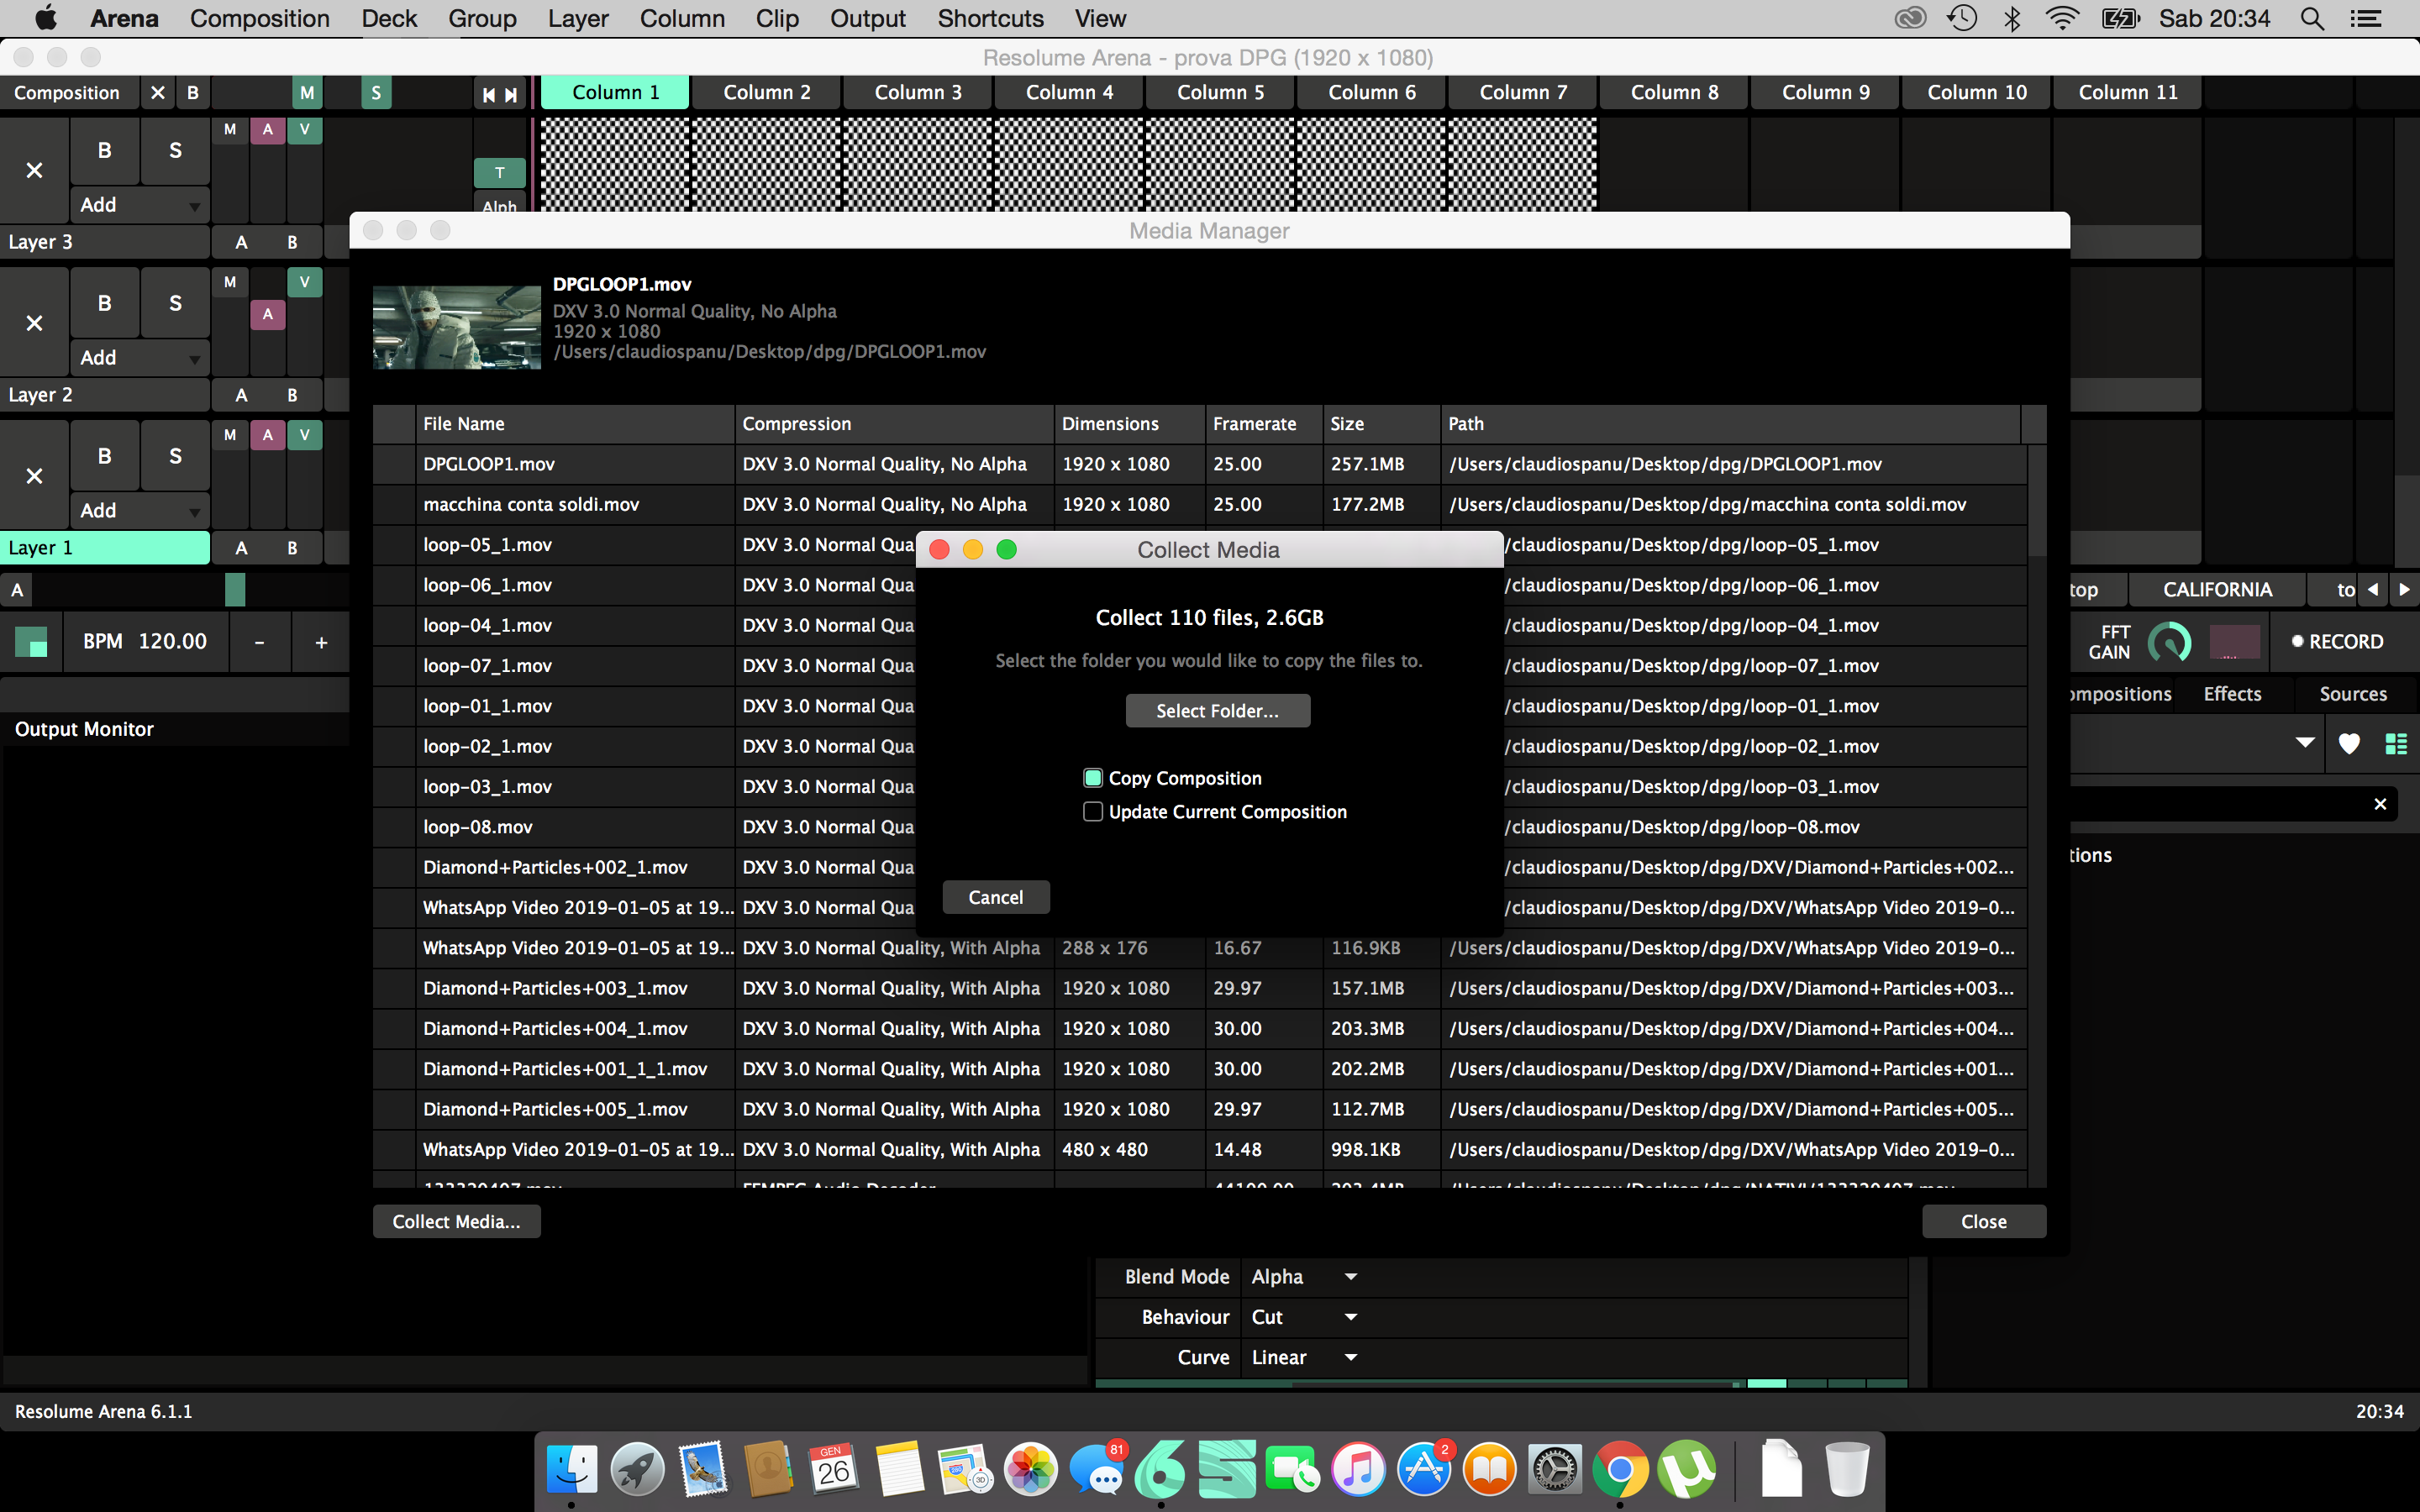Viewport: 2420px width, 1512px height.
Task: Open the Shortcuts menu
Action: (x=990, y=19)
